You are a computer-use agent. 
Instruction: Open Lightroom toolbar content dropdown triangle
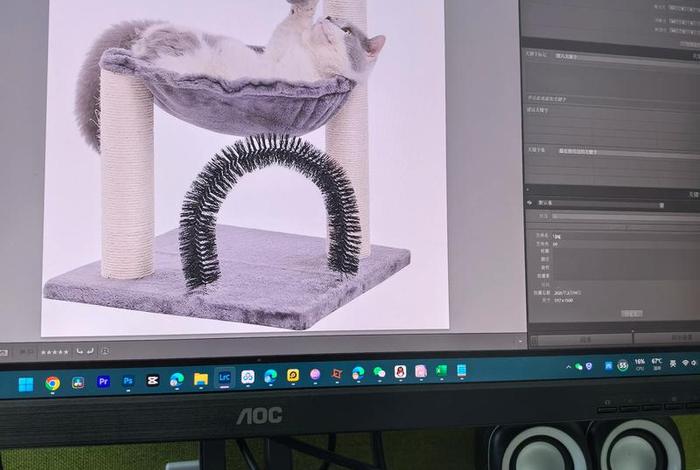pyautogui.click(x=520, y=341)
